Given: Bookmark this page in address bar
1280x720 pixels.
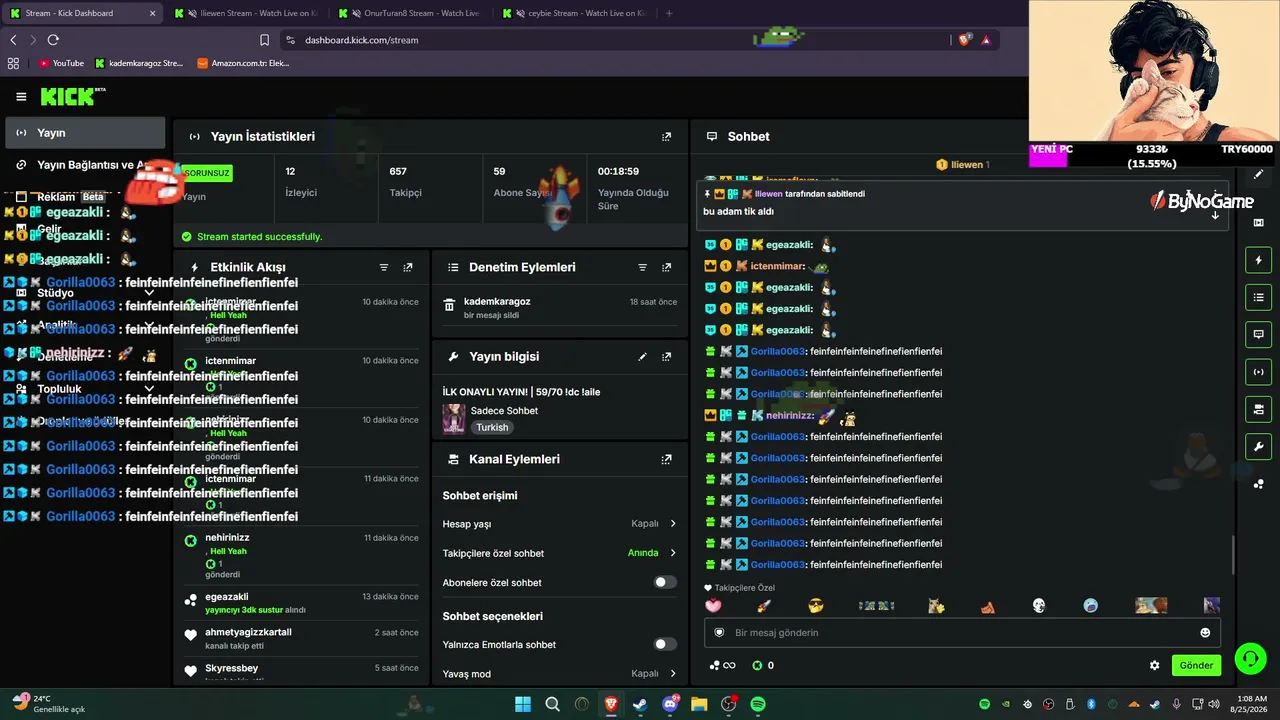Looking at the screenshot, I should pyautogui.click(x=264, y=40).
